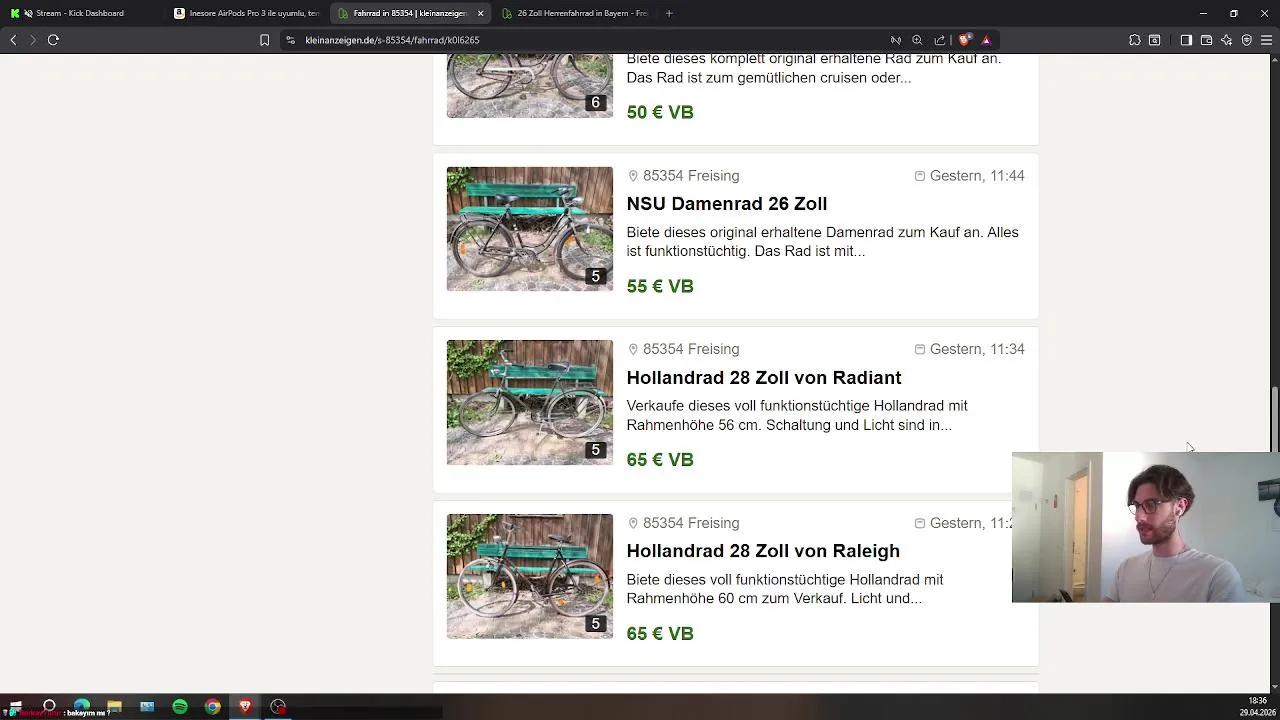Open Brave VPN shield icon
This screenshot has width=1280, height=720.
[1246, 40]
